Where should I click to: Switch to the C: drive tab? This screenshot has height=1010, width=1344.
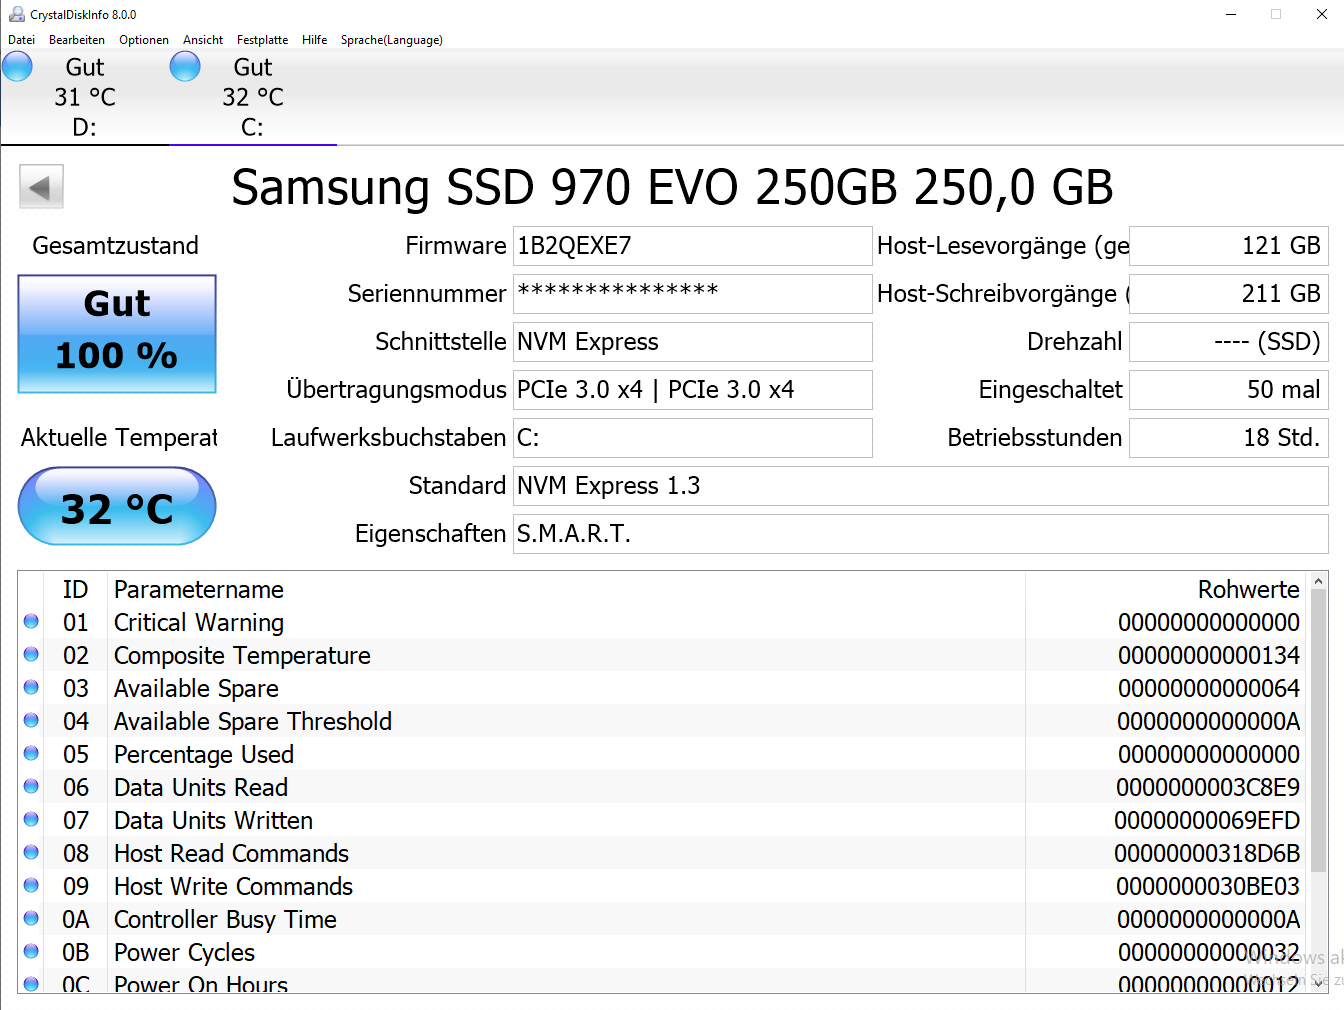pos(253,97)
